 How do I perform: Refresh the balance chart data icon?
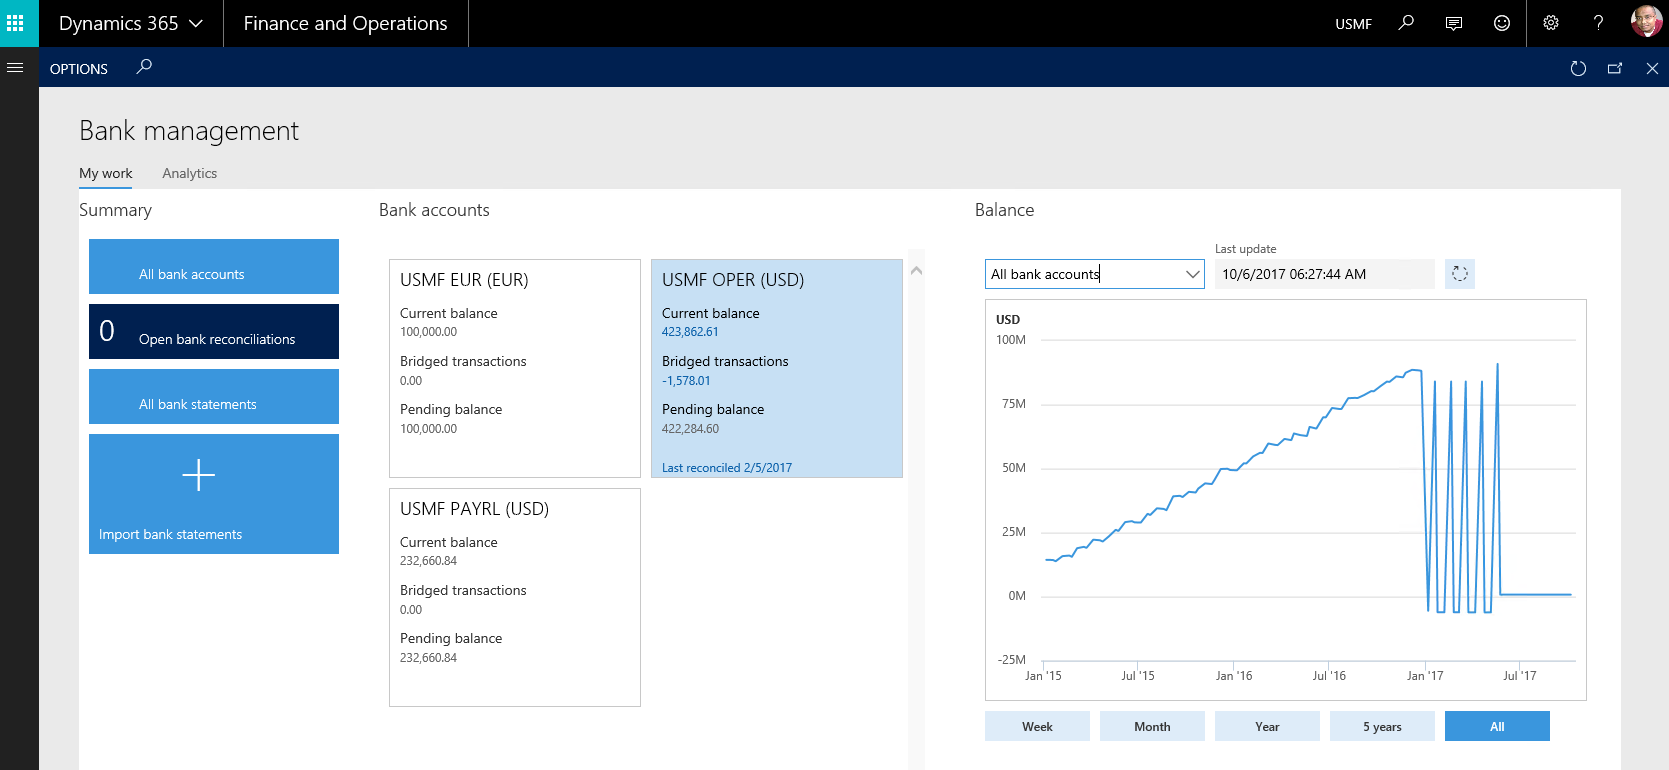pos(1460,274)
